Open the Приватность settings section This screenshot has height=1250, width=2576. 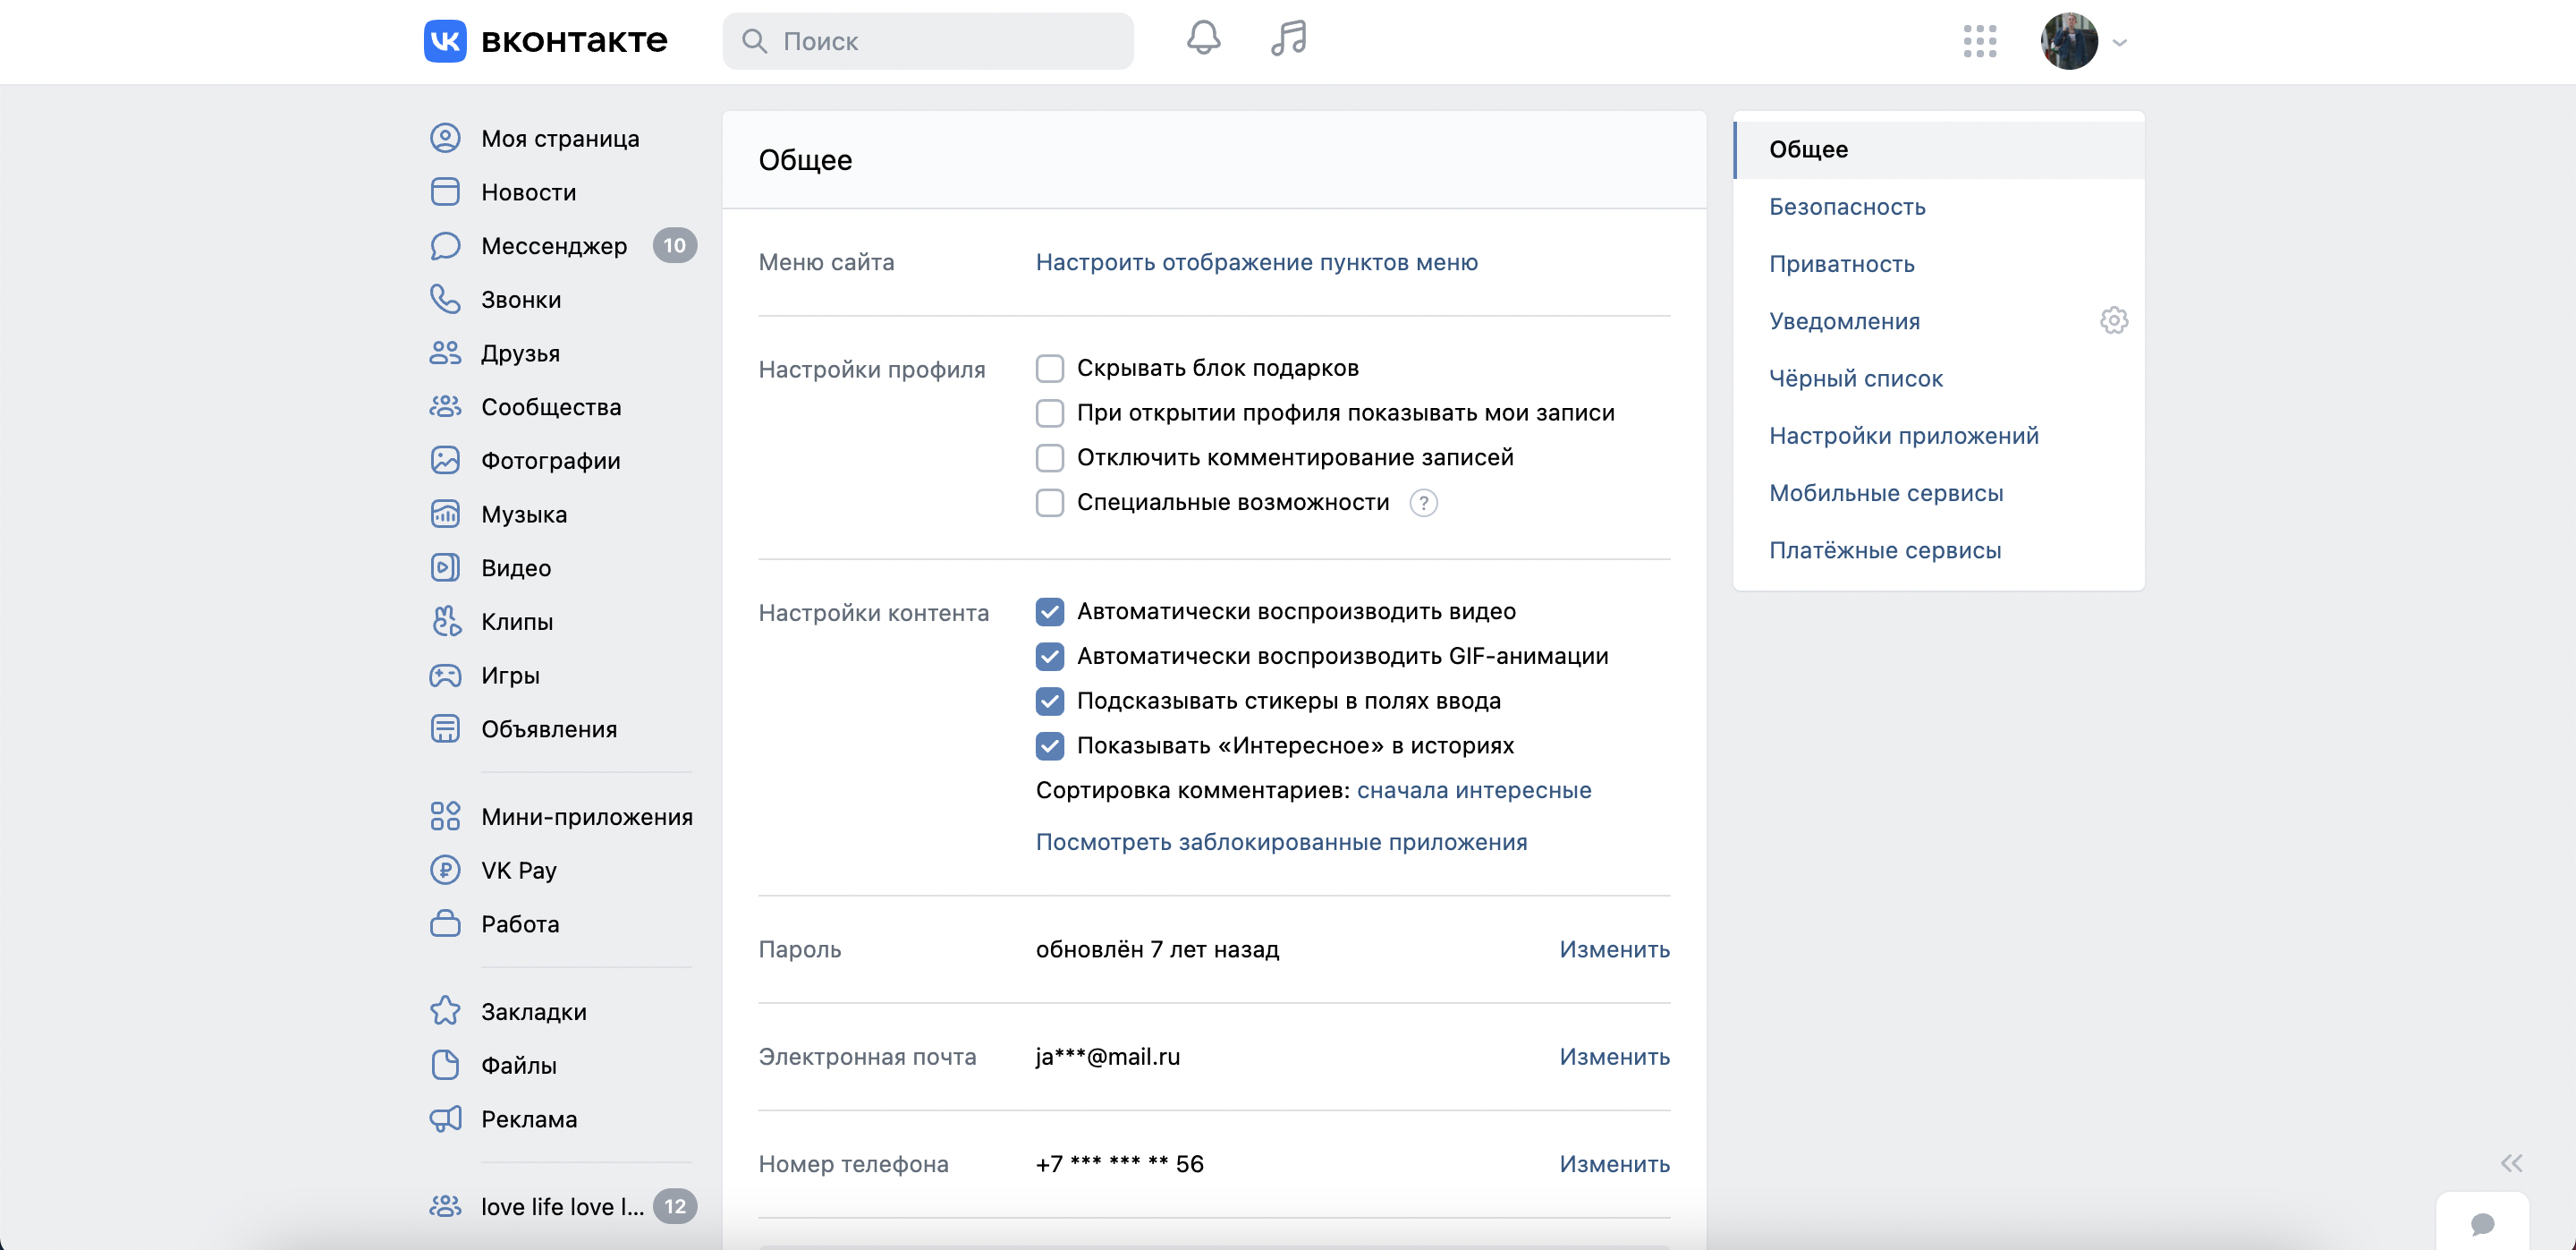click(x=1841, y=264)
